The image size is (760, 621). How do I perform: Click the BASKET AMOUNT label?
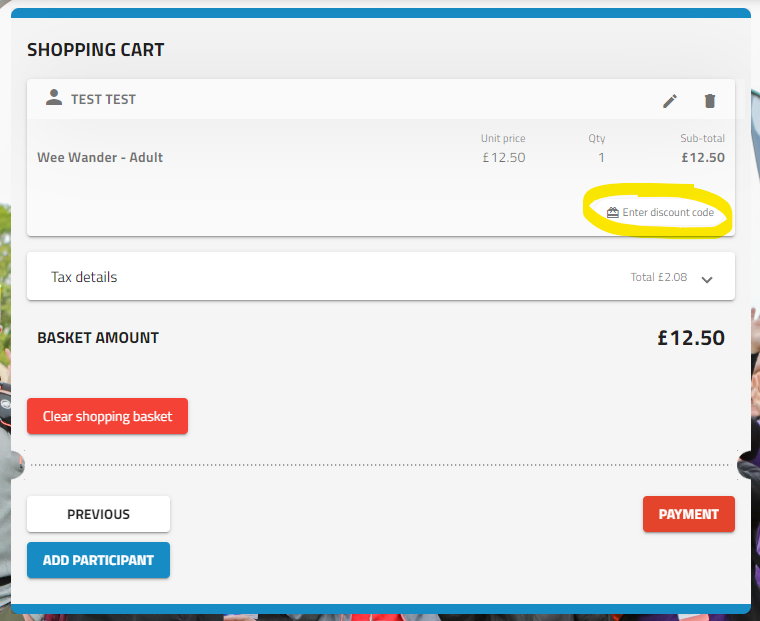(x=98, y=337)
